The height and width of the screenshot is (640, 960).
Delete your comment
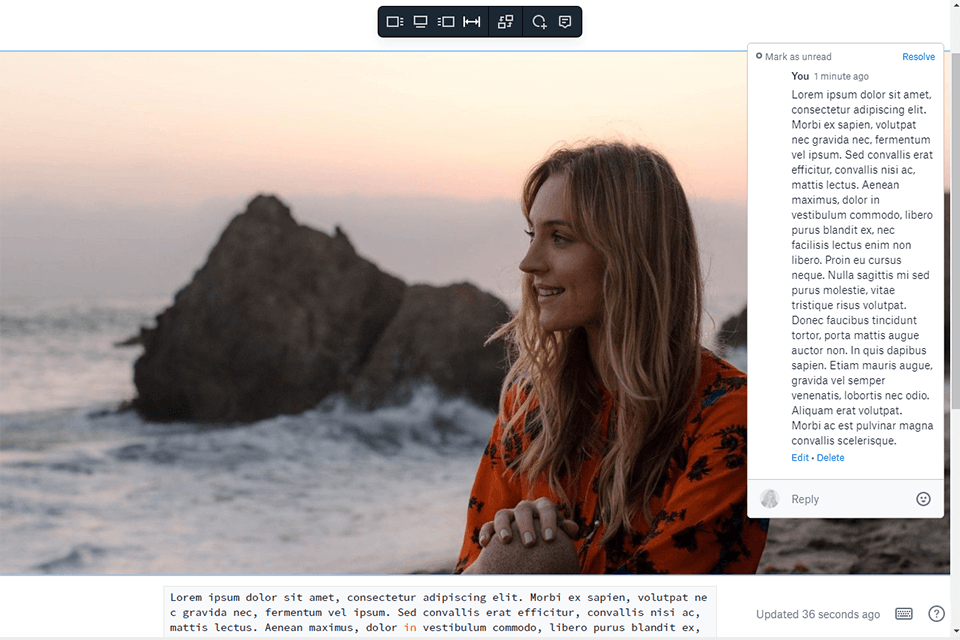830,457
